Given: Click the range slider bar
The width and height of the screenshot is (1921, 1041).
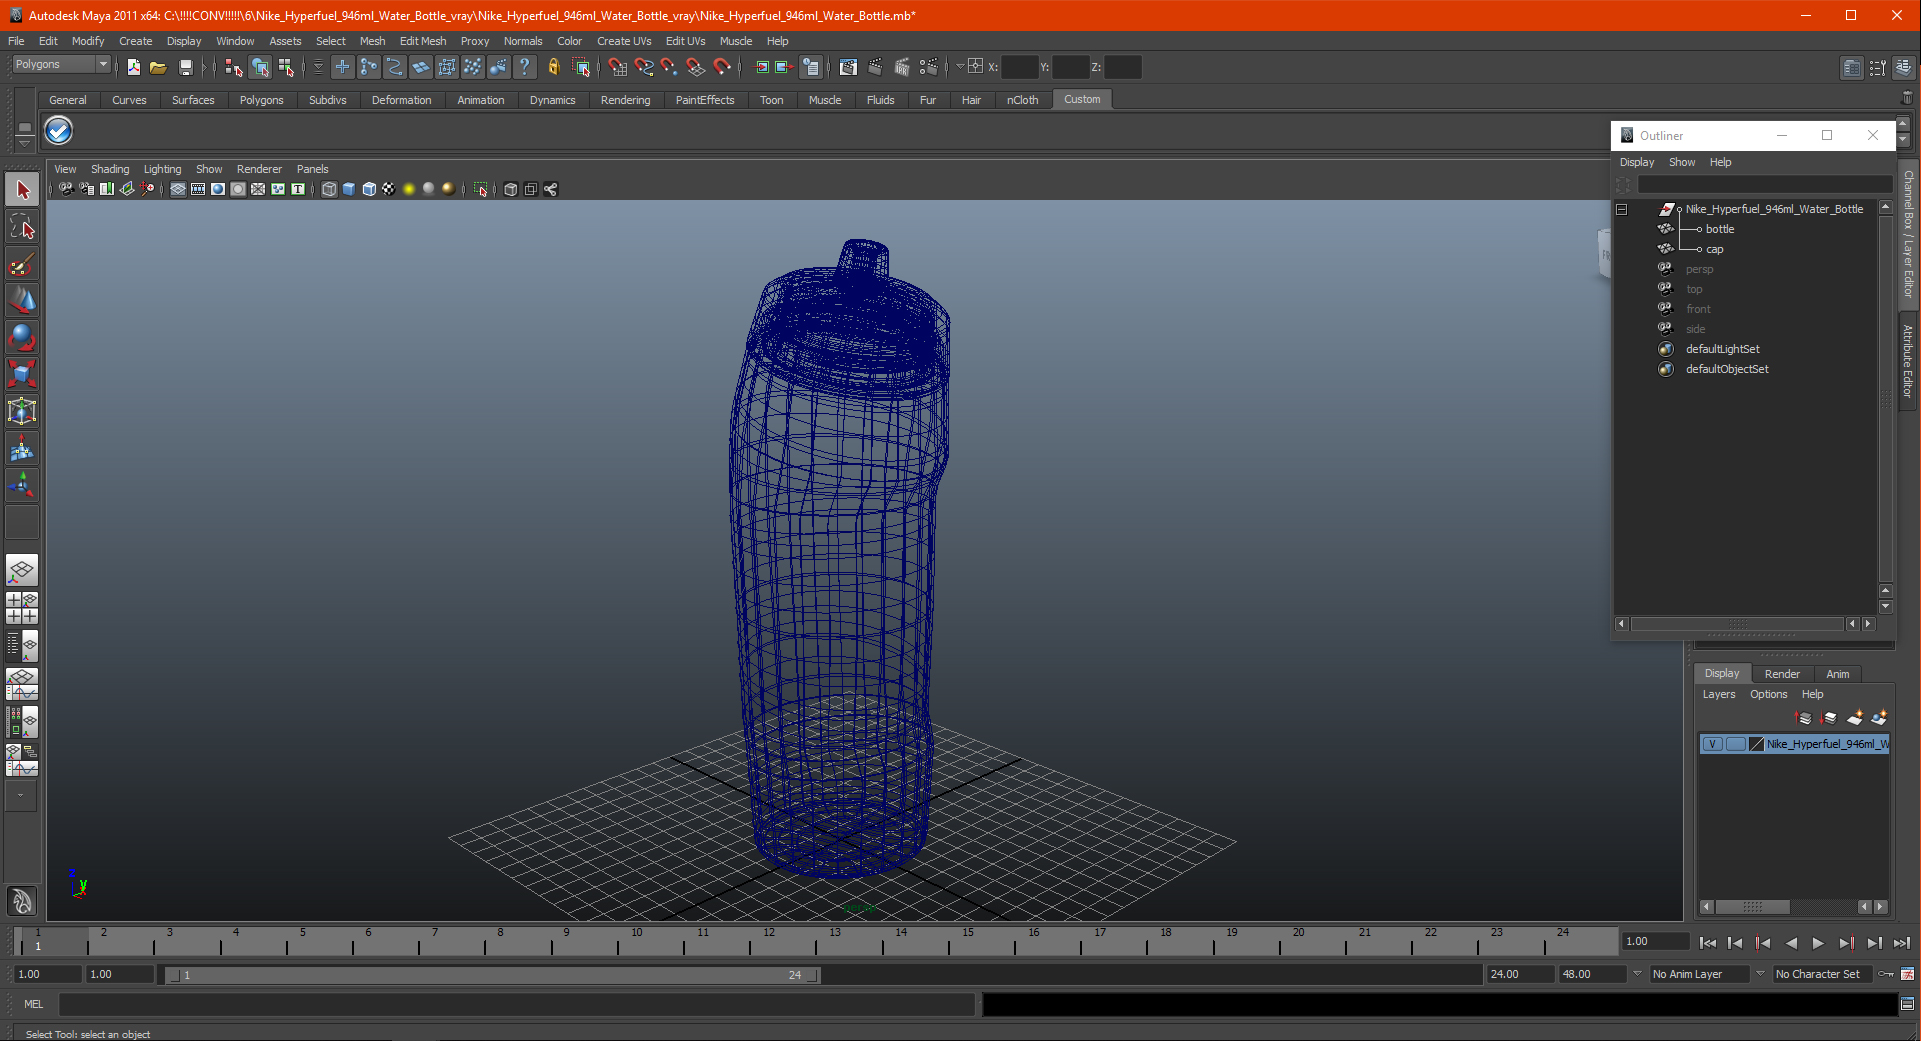Looking at the screenshot, I should tap(493, 975).
